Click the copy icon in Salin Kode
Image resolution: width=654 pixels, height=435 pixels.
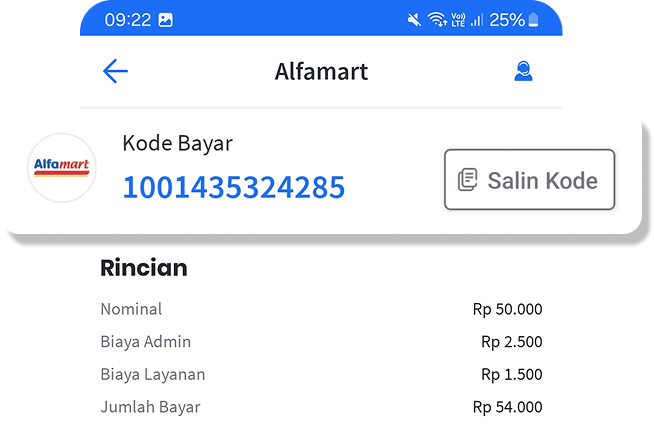tap(467, 180)
